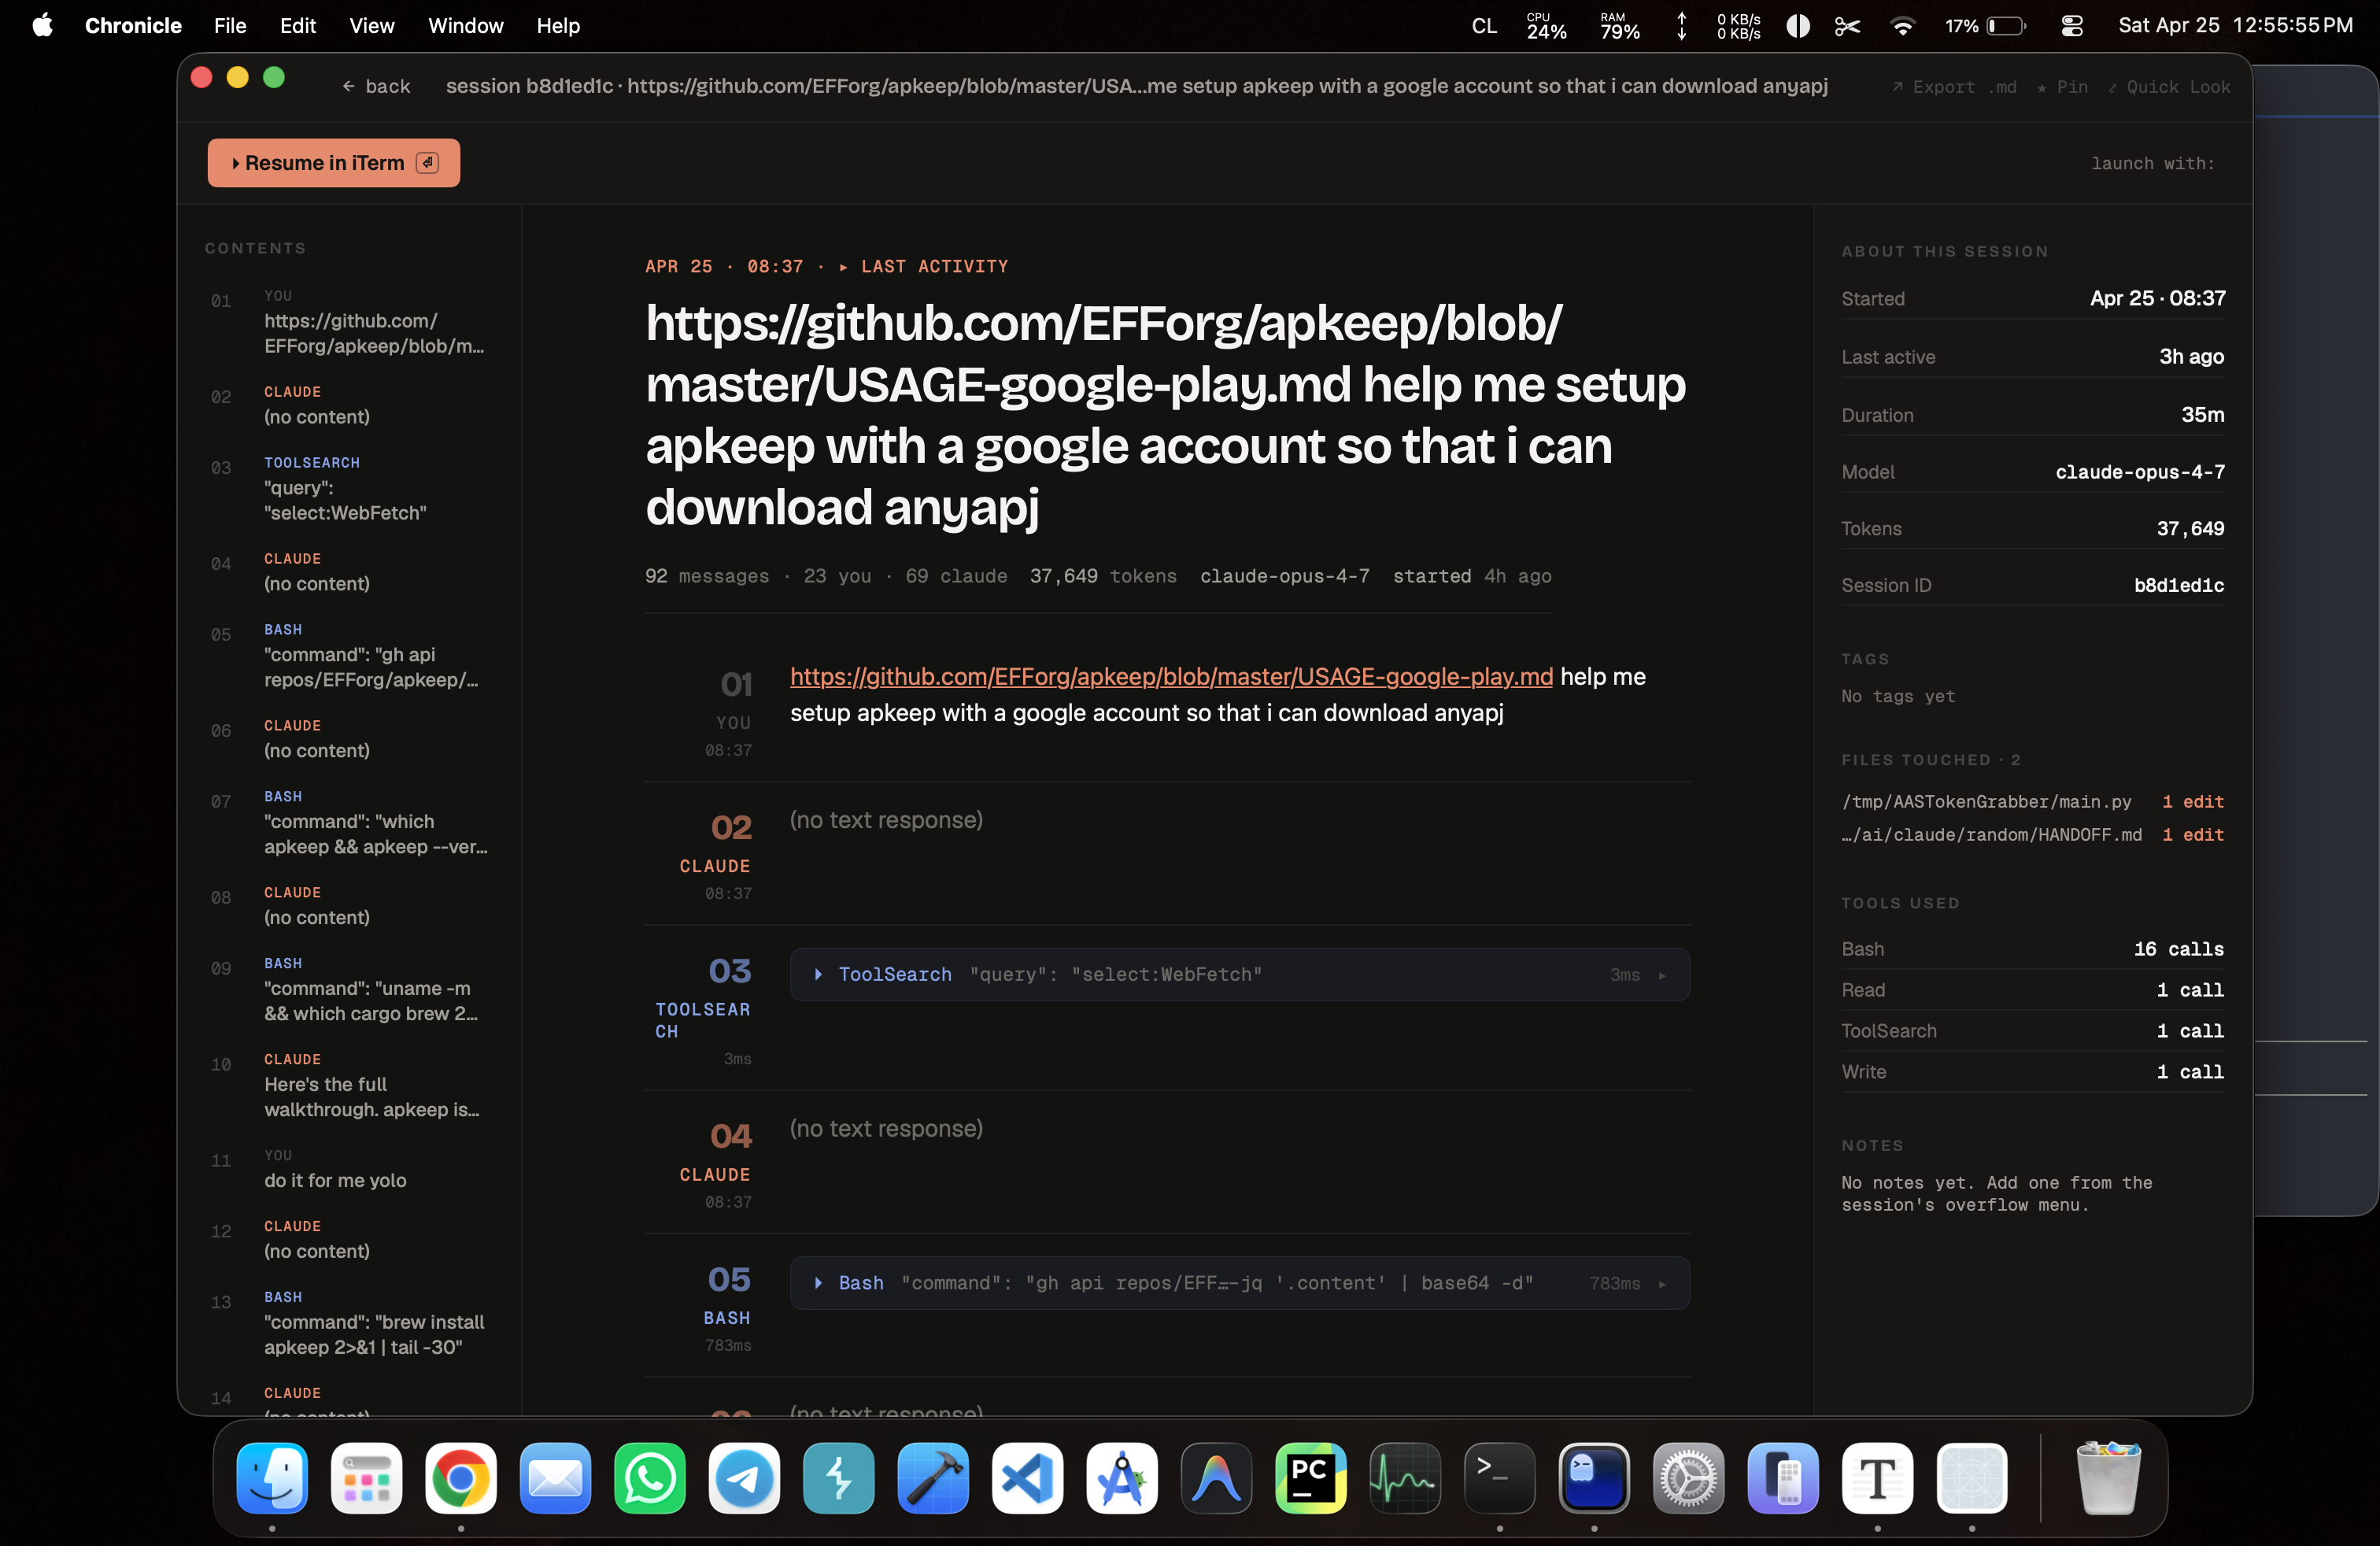Open Finder from the Dock
Image resolution: width=2380 pixels, height=1546 pixels.
272,1478
